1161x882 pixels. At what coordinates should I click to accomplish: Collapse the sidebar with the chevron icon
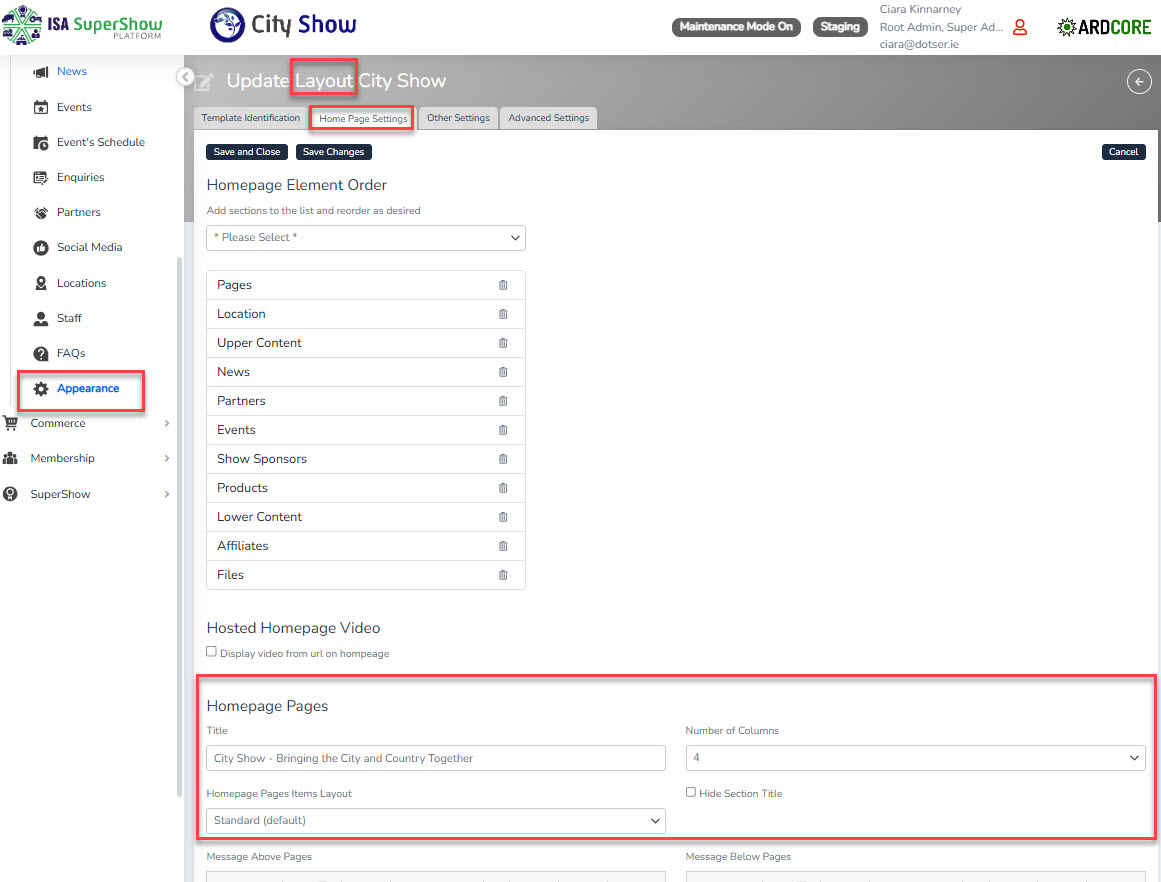tap(184, 76)
